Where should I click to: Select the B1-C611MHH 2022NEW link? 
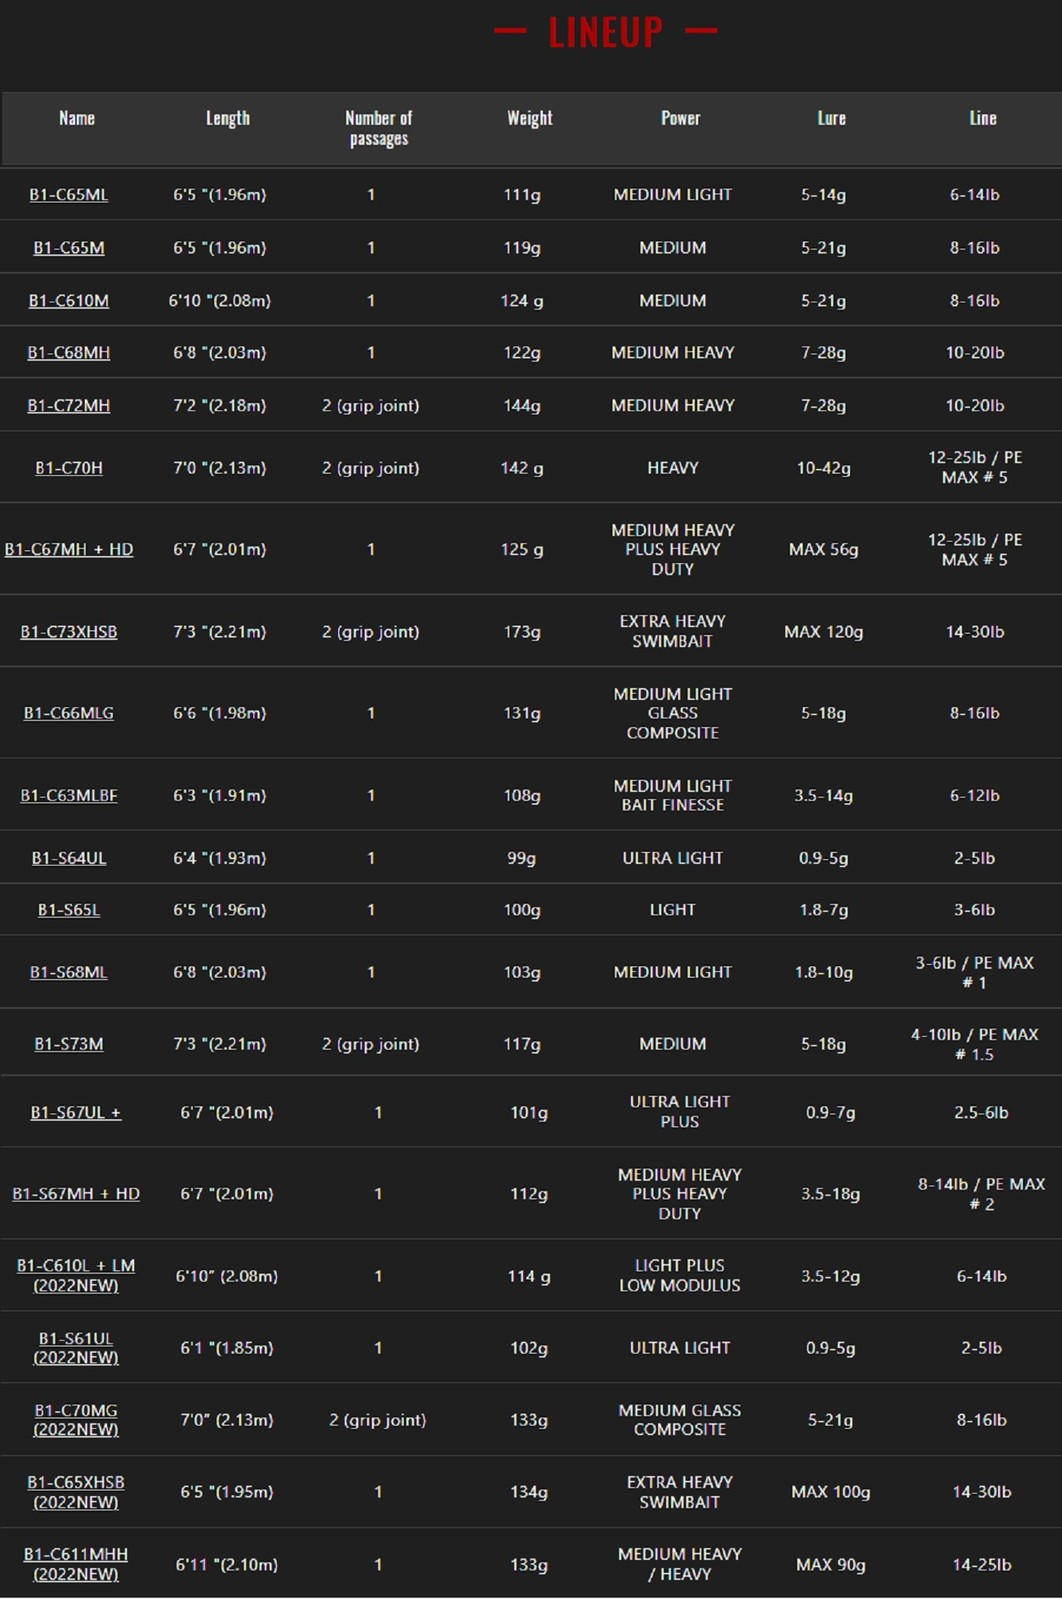[76, 1564]
